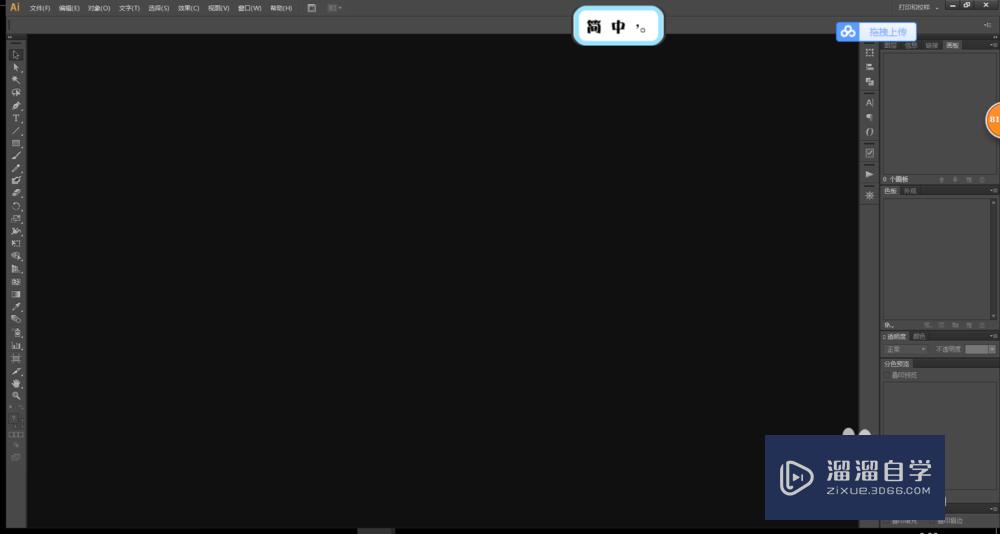Toggle the 中 language mode on IME bar
This screenshot has height=534, width=1000.
tap(618, 27)
